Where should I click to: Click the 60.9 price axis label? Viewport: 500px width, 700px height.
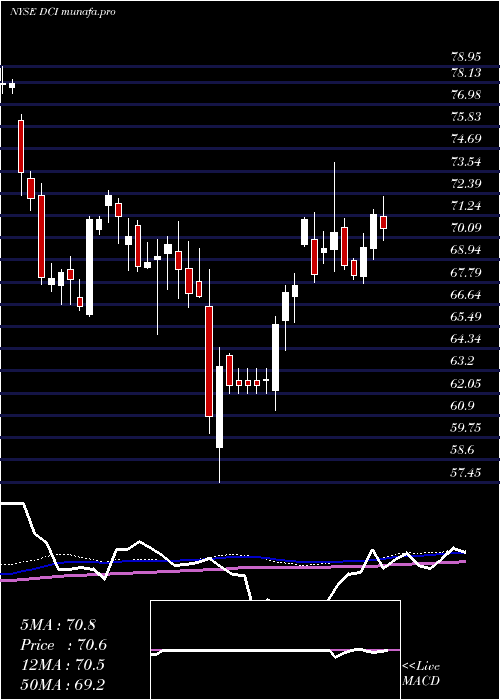pyautogui.click(x=463, y=406)
